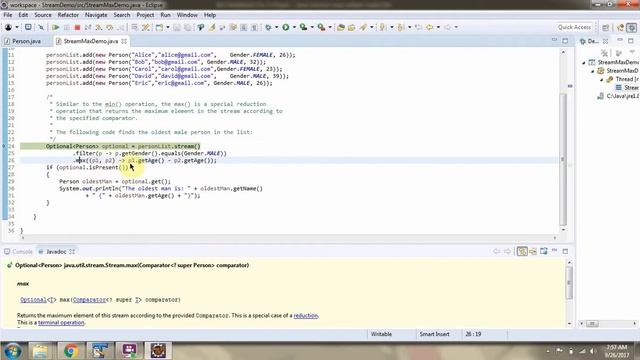
Task: Click the Windows Start button
Action: 13,351
